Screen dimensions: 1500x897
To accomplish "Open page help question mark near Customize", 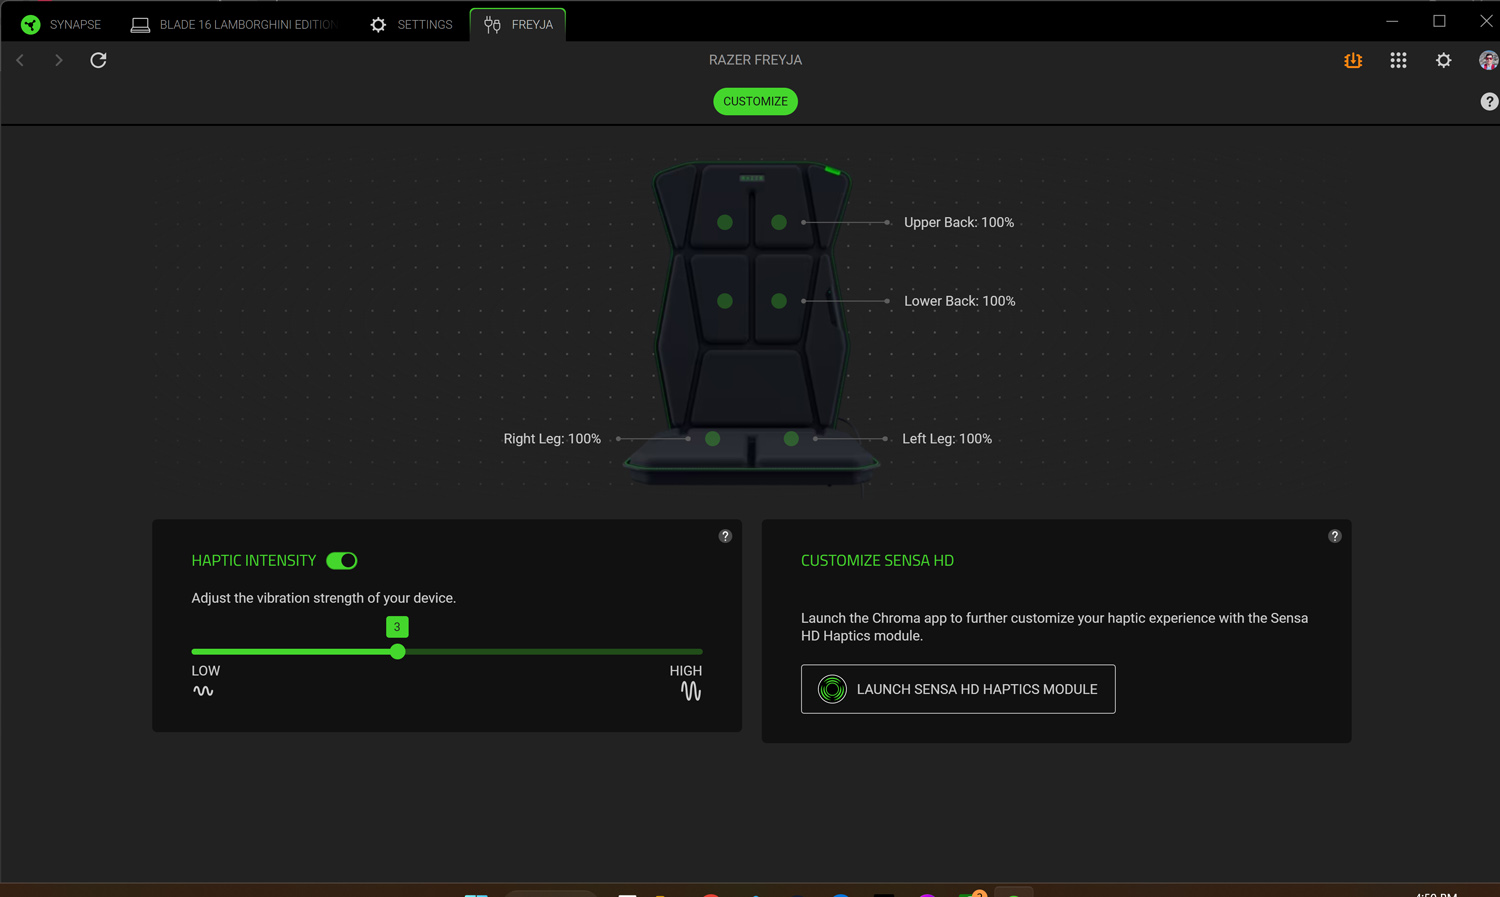I will click(1489, 101).
